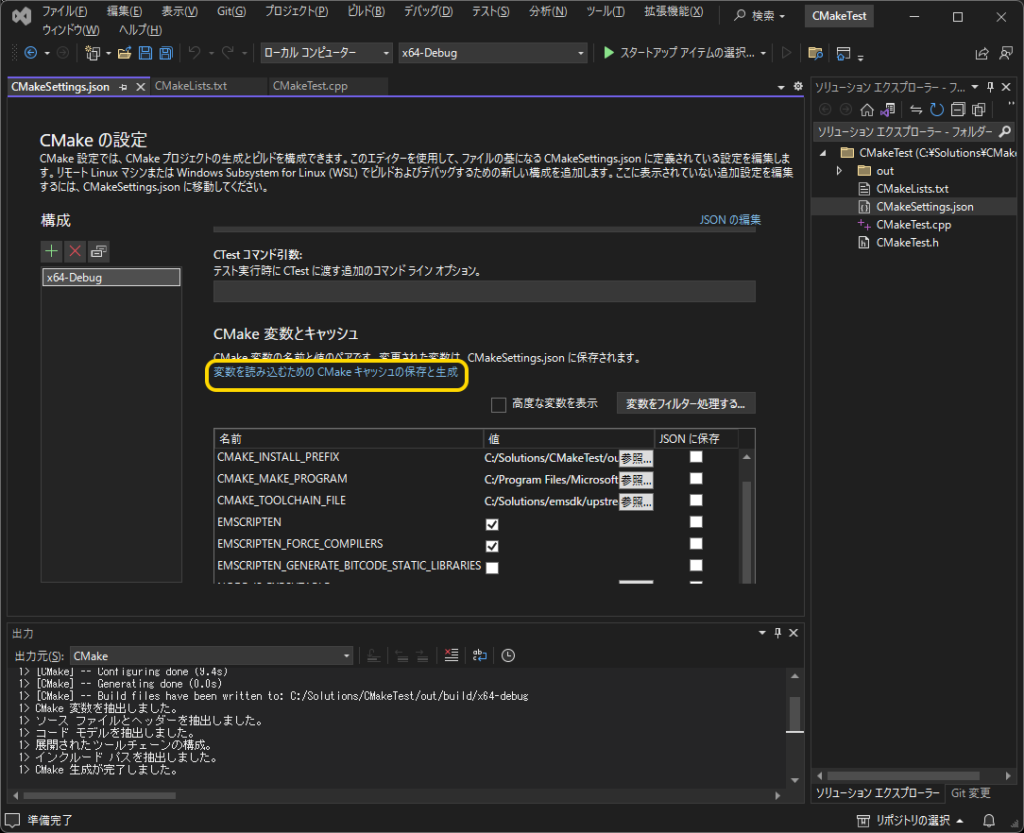Click the Save All double-floppy icon
The width and height of the screenshot is (1024, 833).
click(166, 53)
